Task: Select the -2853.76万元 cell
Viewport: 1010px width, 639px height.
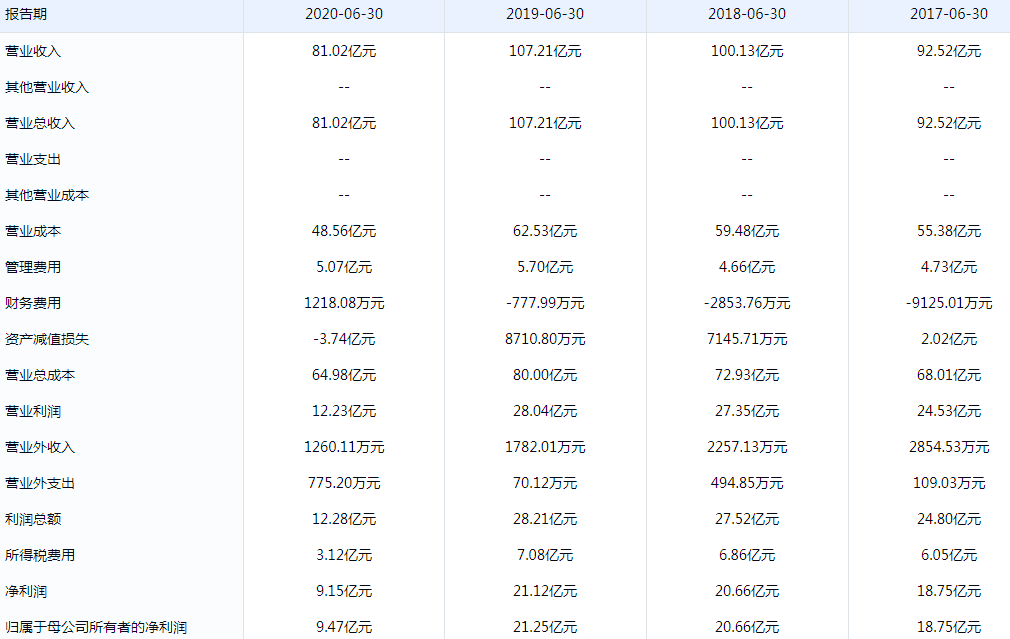Action: tap(747, 303)
